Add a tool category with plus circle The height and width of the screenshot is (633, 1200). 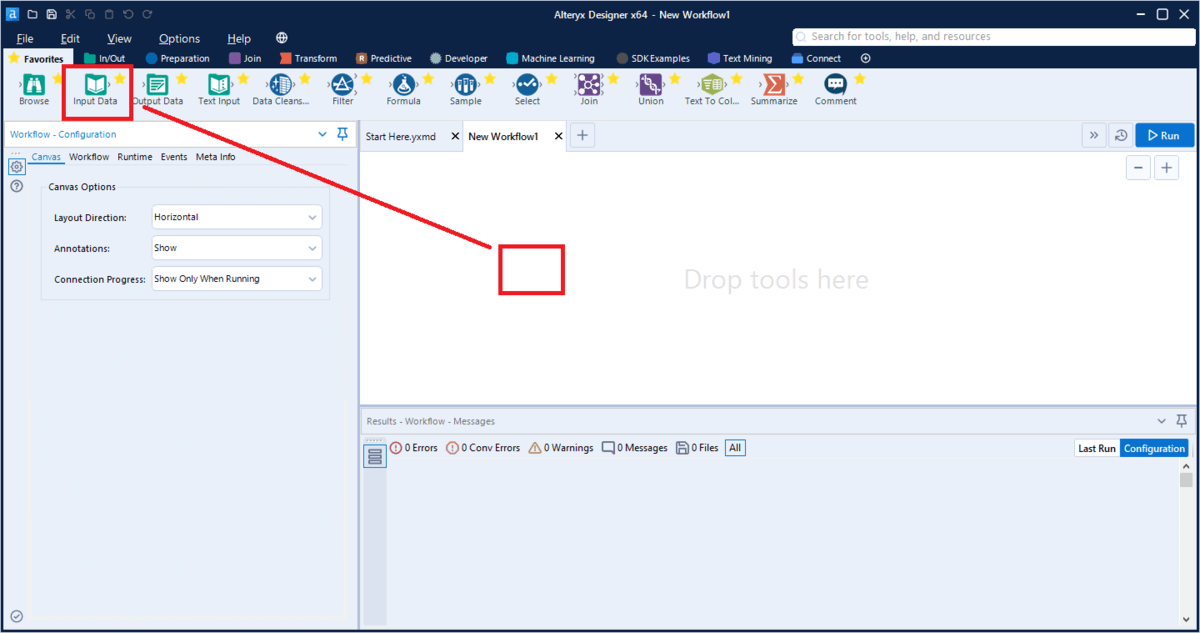click(x=865, y=58)
